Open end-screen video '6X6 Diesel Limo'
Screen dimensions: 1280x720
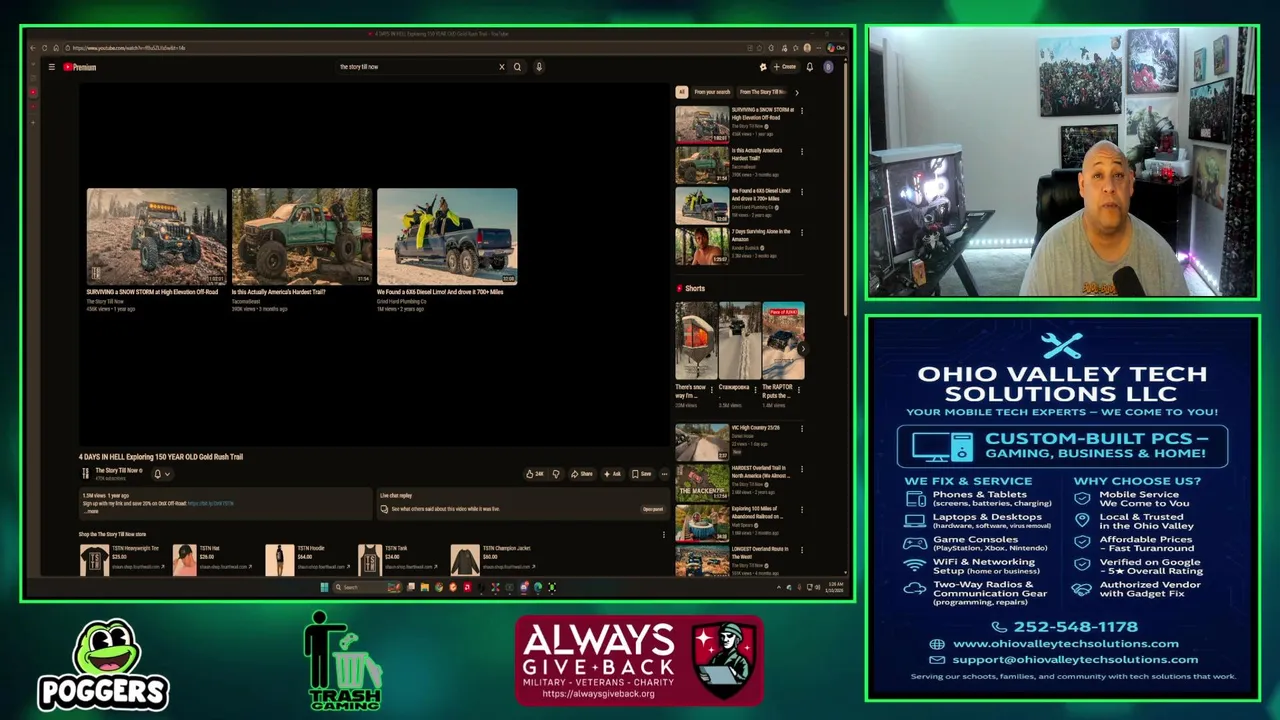pyautogui.click(x=447, y=236)
